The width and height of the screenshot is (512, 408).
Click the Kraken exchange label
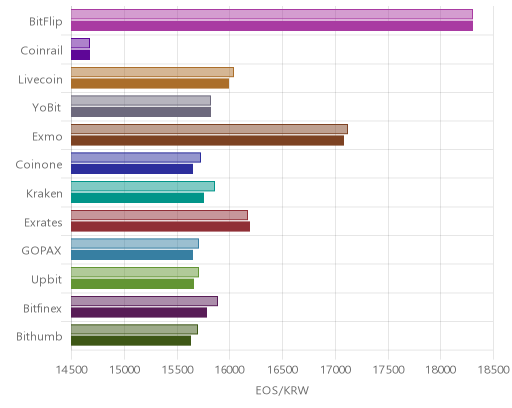[44, 193]
